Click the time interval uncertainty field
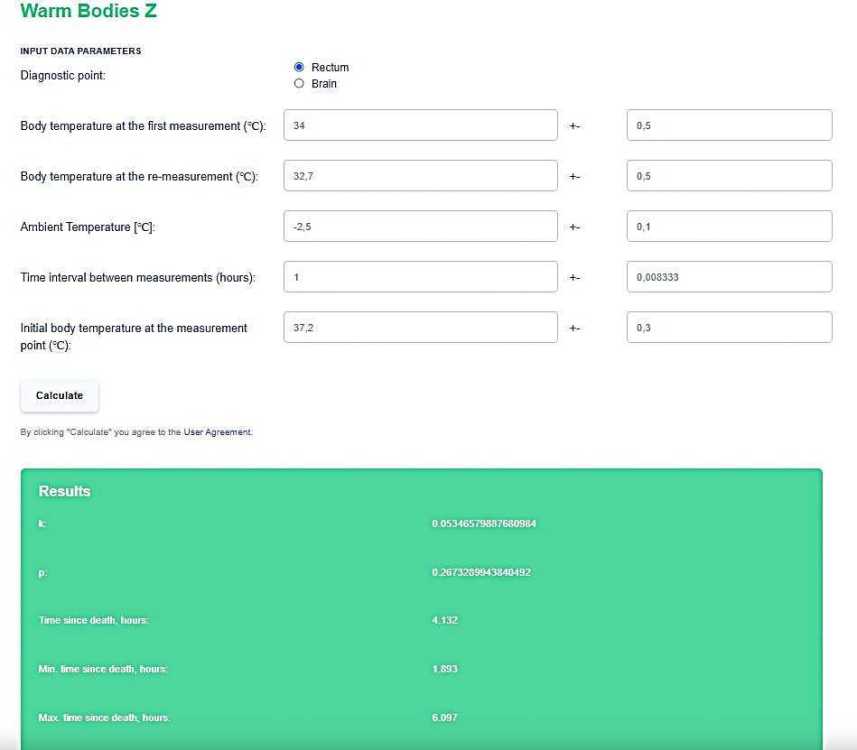 click(x=729, y=277)
